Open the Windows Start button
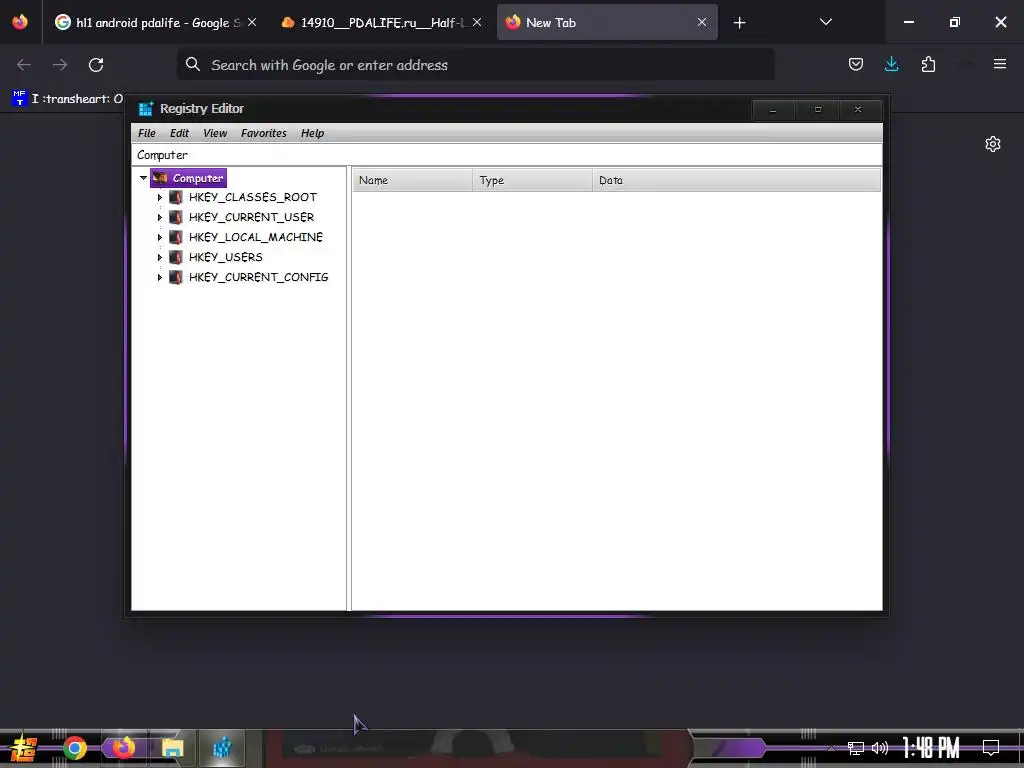This screenshot has height=768, width=1024. [24, 748]
